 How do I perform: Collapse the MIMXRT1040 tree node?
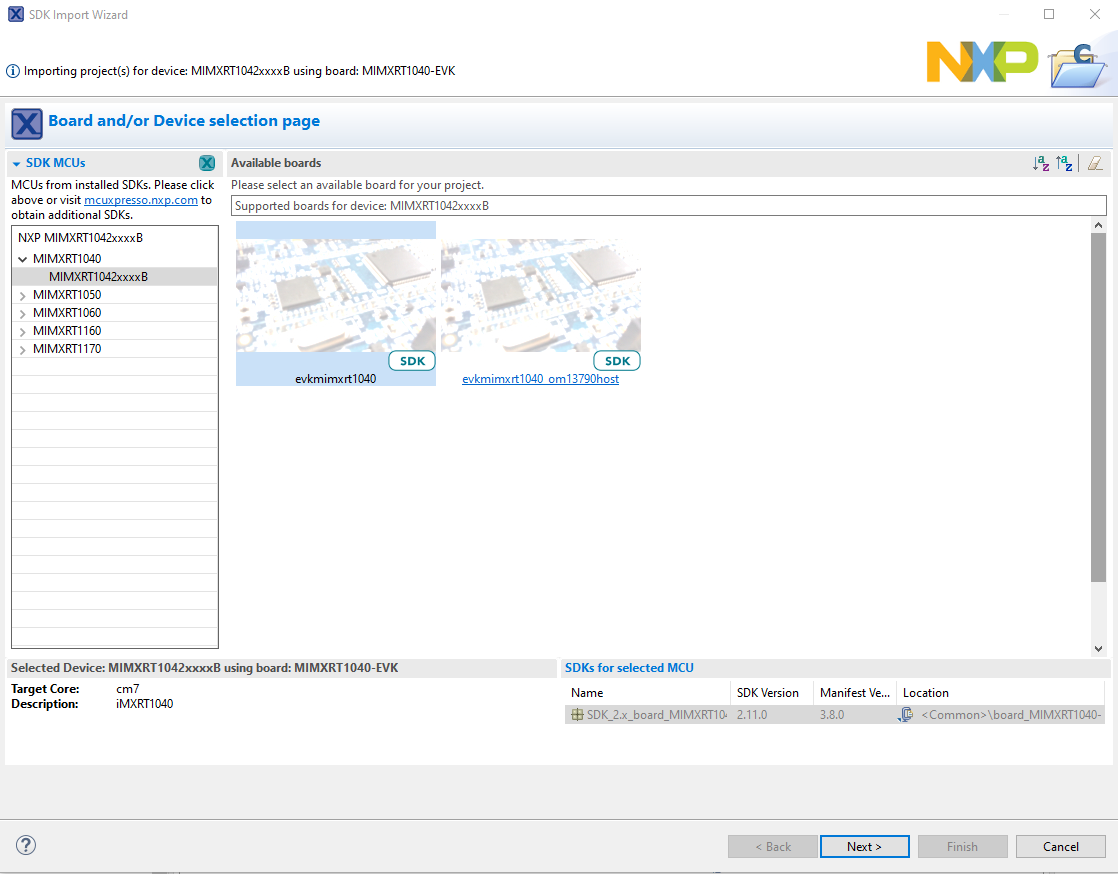tap(22, 259)
